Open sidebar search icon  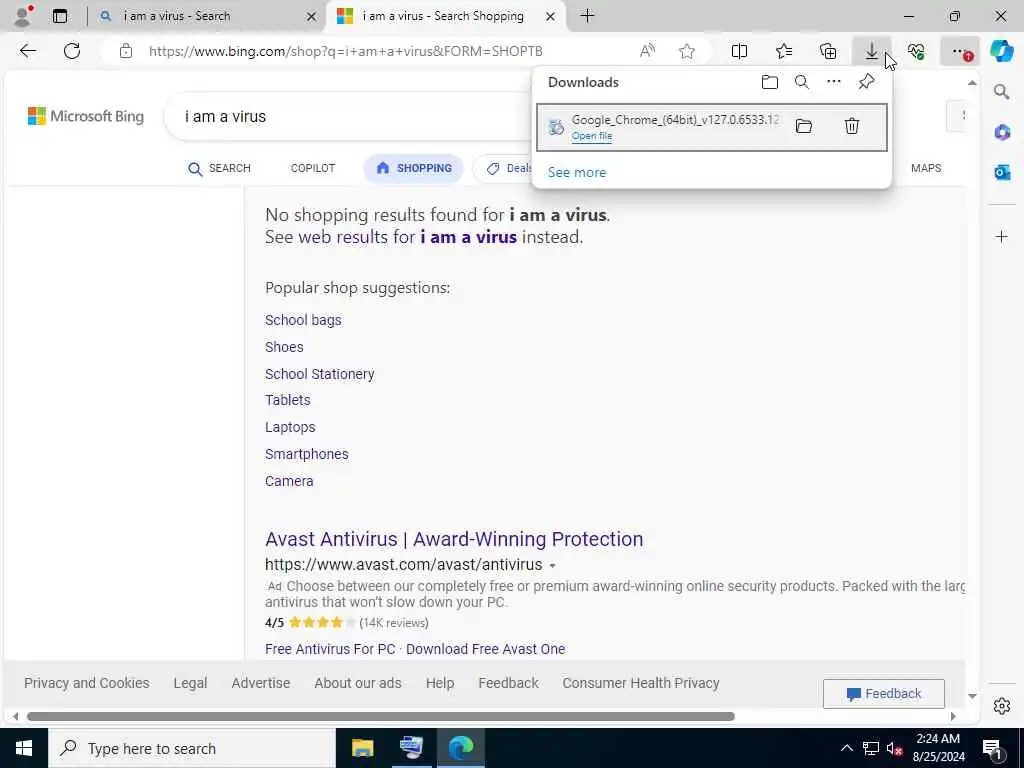1002,91
